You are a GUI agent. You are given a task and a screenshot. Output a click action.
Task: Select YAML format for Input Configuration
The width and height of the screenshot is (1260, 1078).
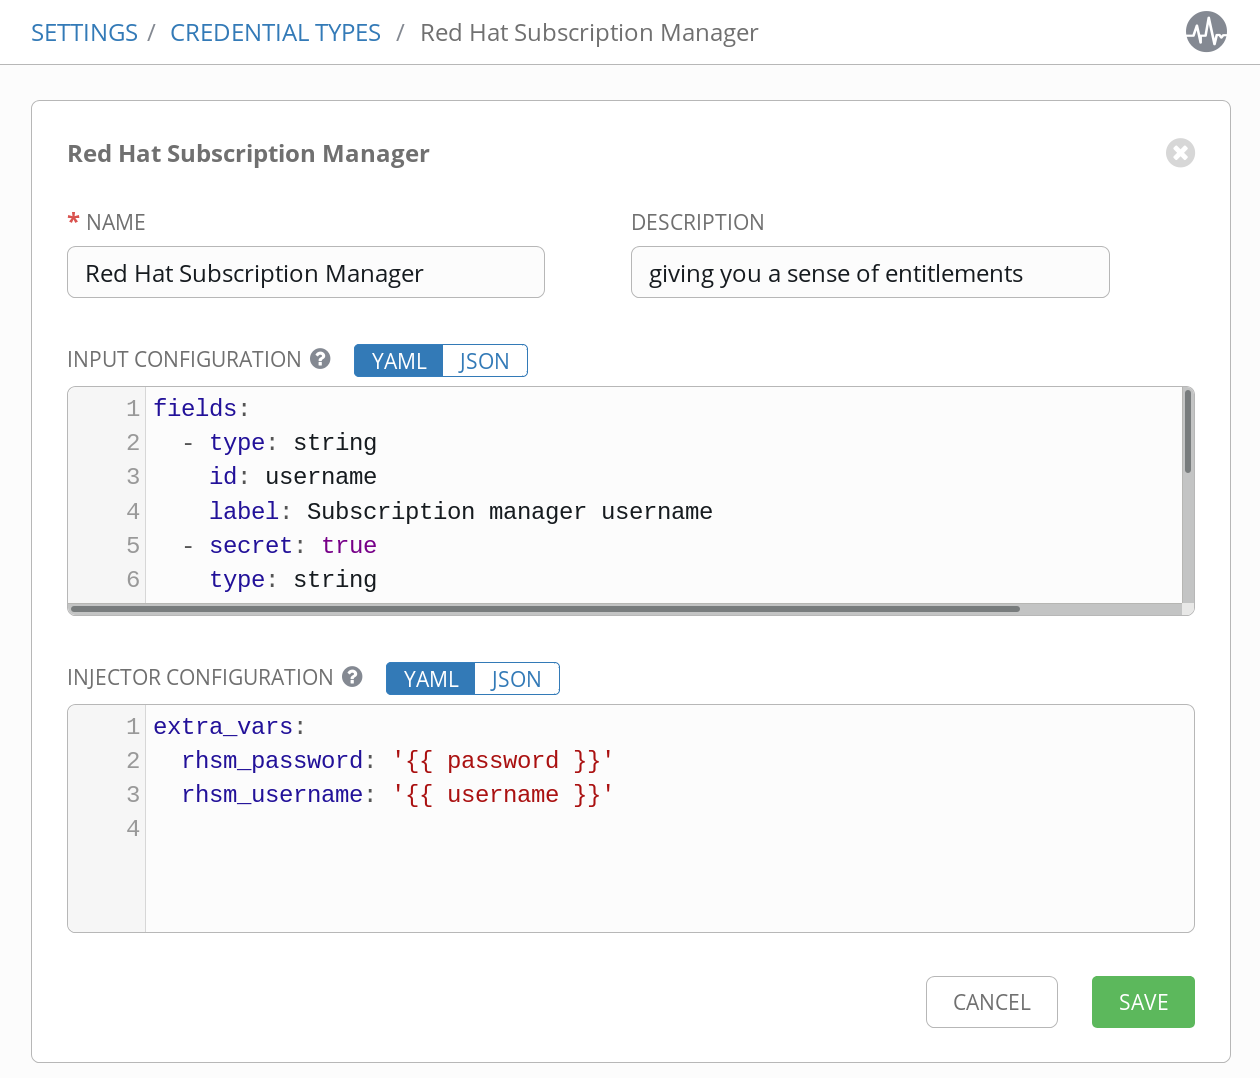coord(399,361)
